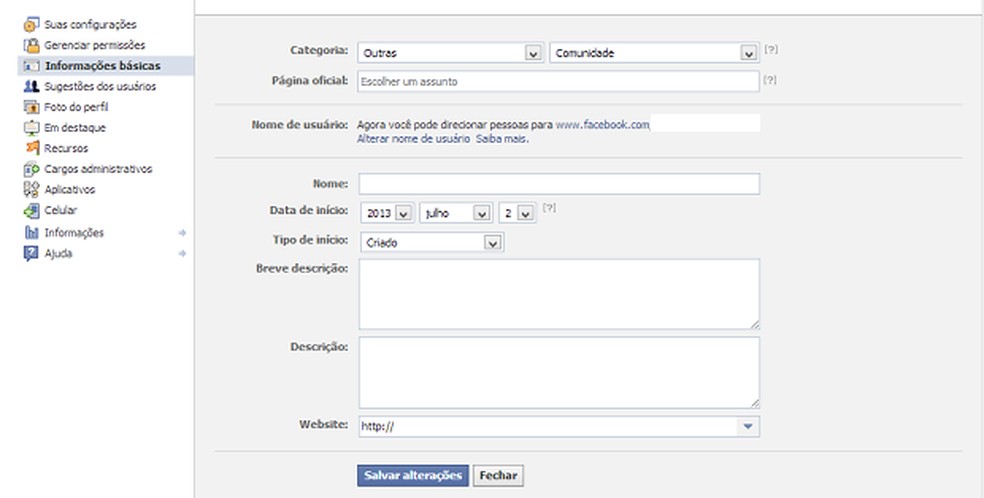Open Em destaque section
Viewport: 984px width, 498px height.
pyautogui.click(x=75, y=128)
